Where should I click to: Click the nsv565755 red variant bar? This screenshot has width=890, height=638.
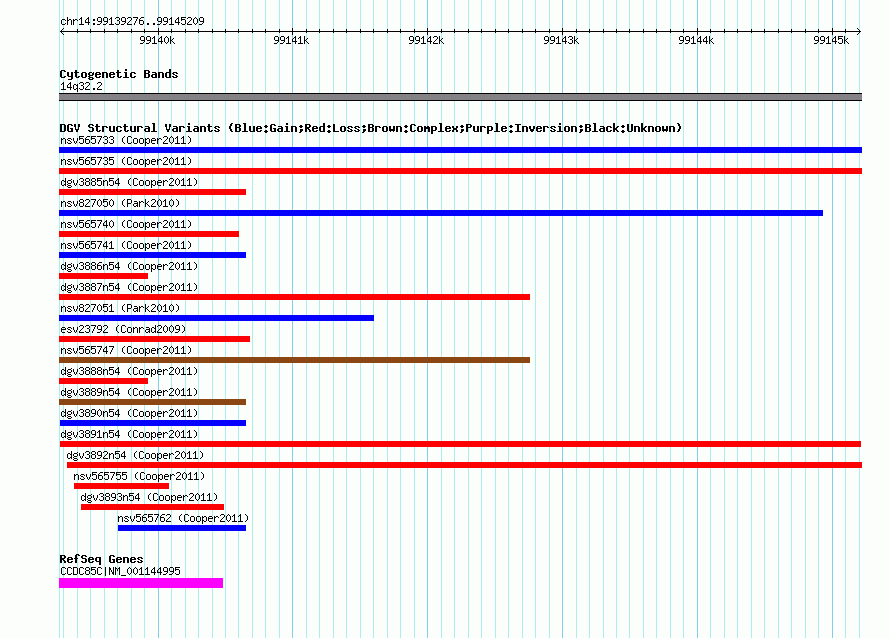click(121, 486)
